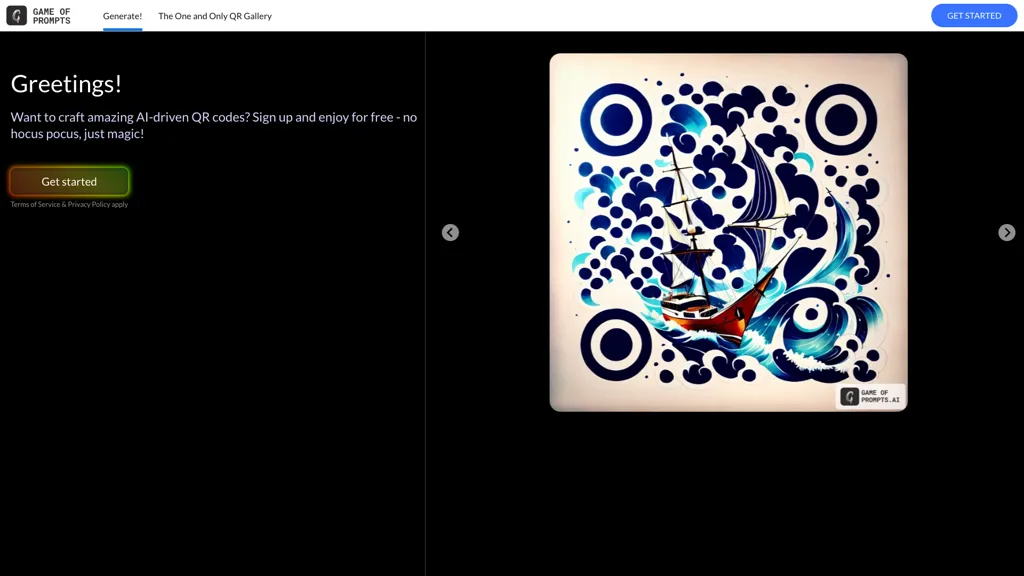
Task: Click the Terms of Service & Privacy Policy text
Action: coord(69,204)
